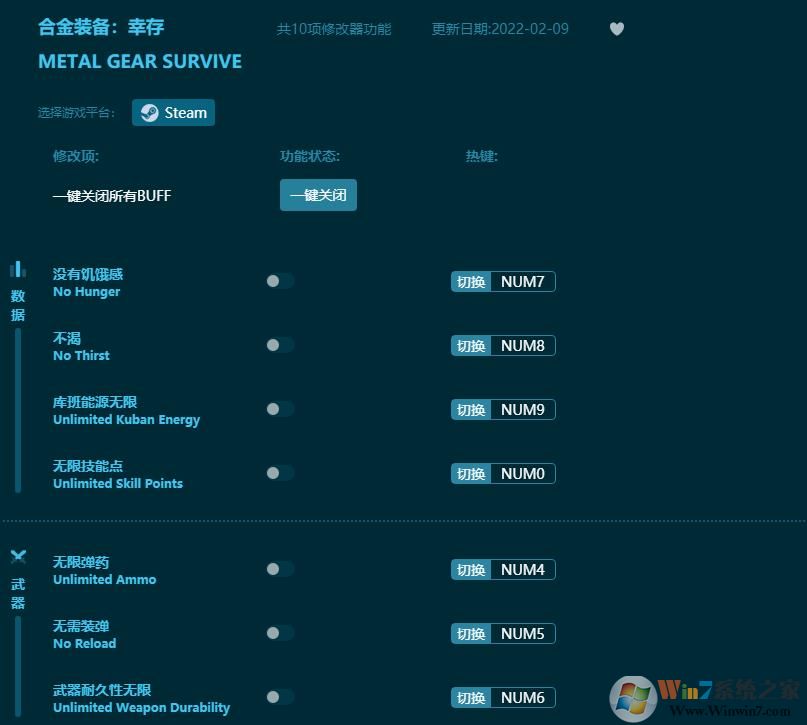
Task: Enable Unlimited Weapon Durability toggle
Action: (x=280, y=697)
